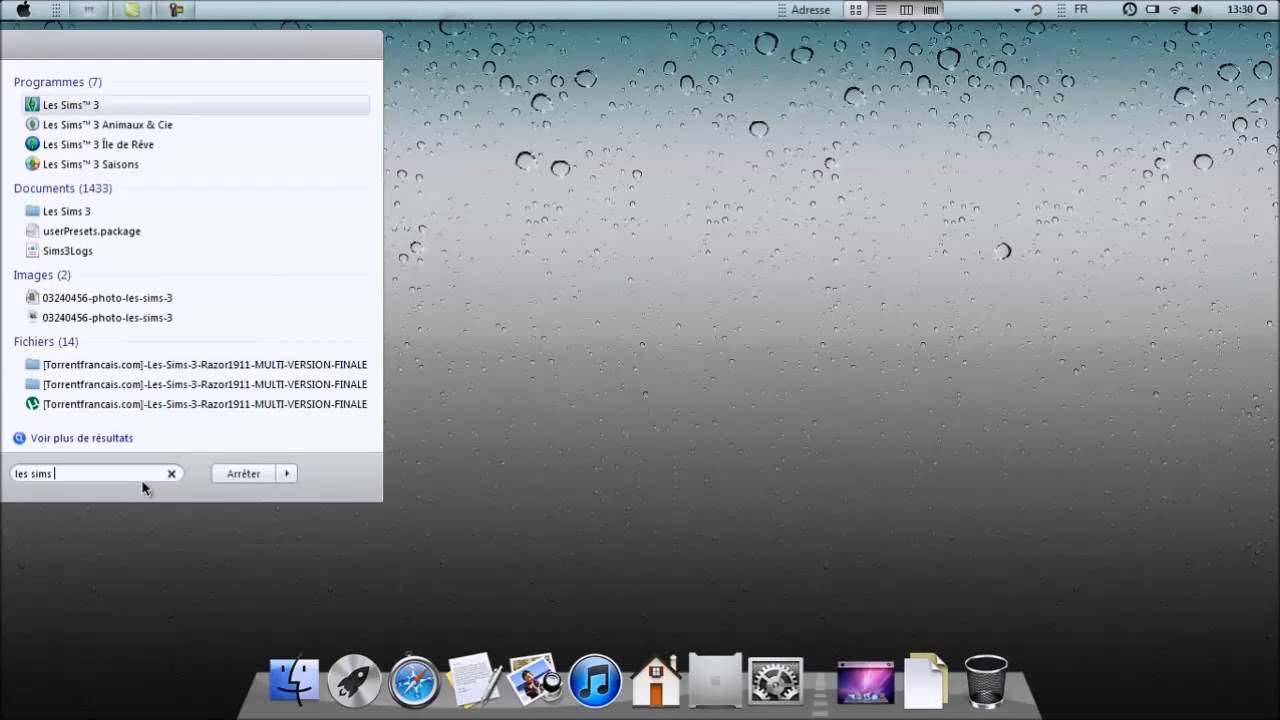Image resolution: width=1280 pixels, height=720 pixels.
Task: Open Preview photos icon in dock
Action: coord(534,680)
